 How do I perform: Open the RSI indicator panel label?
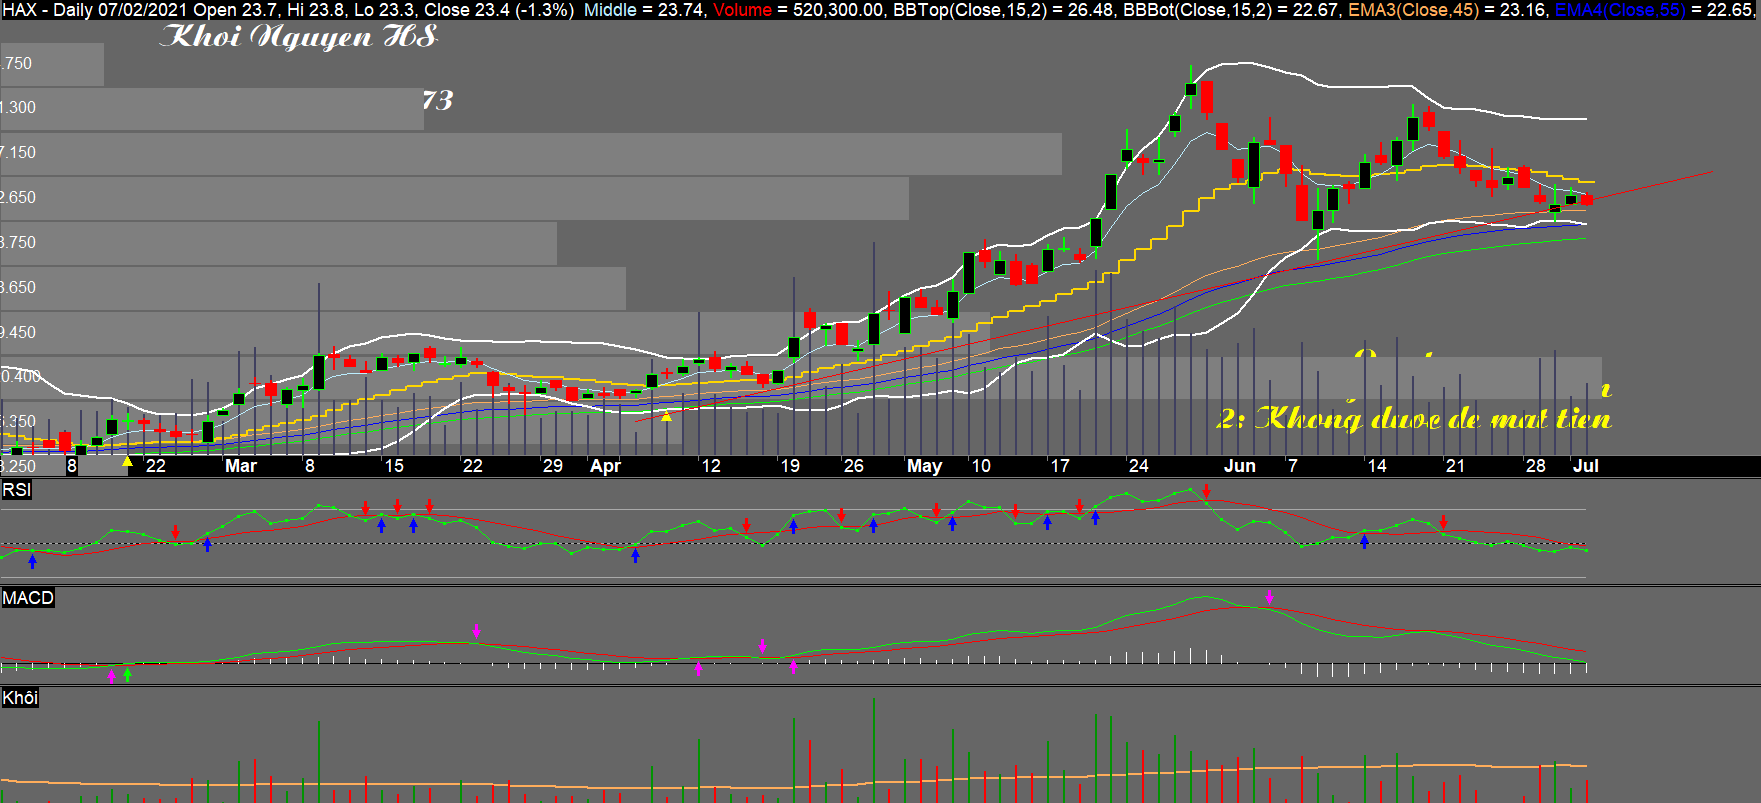tap(16, 489)
